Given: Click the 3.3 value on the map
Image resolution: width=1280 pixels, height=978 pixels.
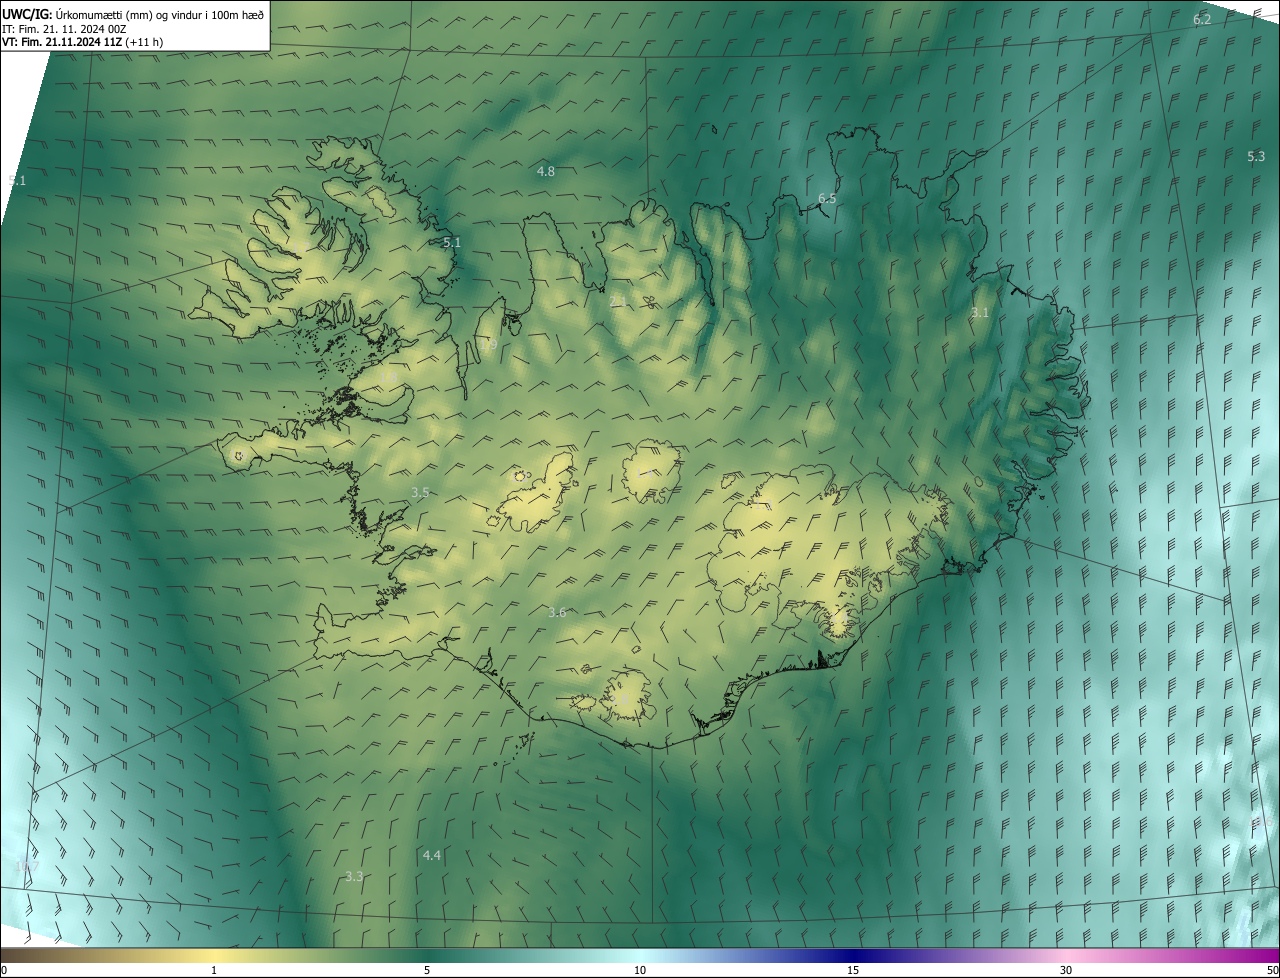Looking at the screenshot, I should coord(354,876).
